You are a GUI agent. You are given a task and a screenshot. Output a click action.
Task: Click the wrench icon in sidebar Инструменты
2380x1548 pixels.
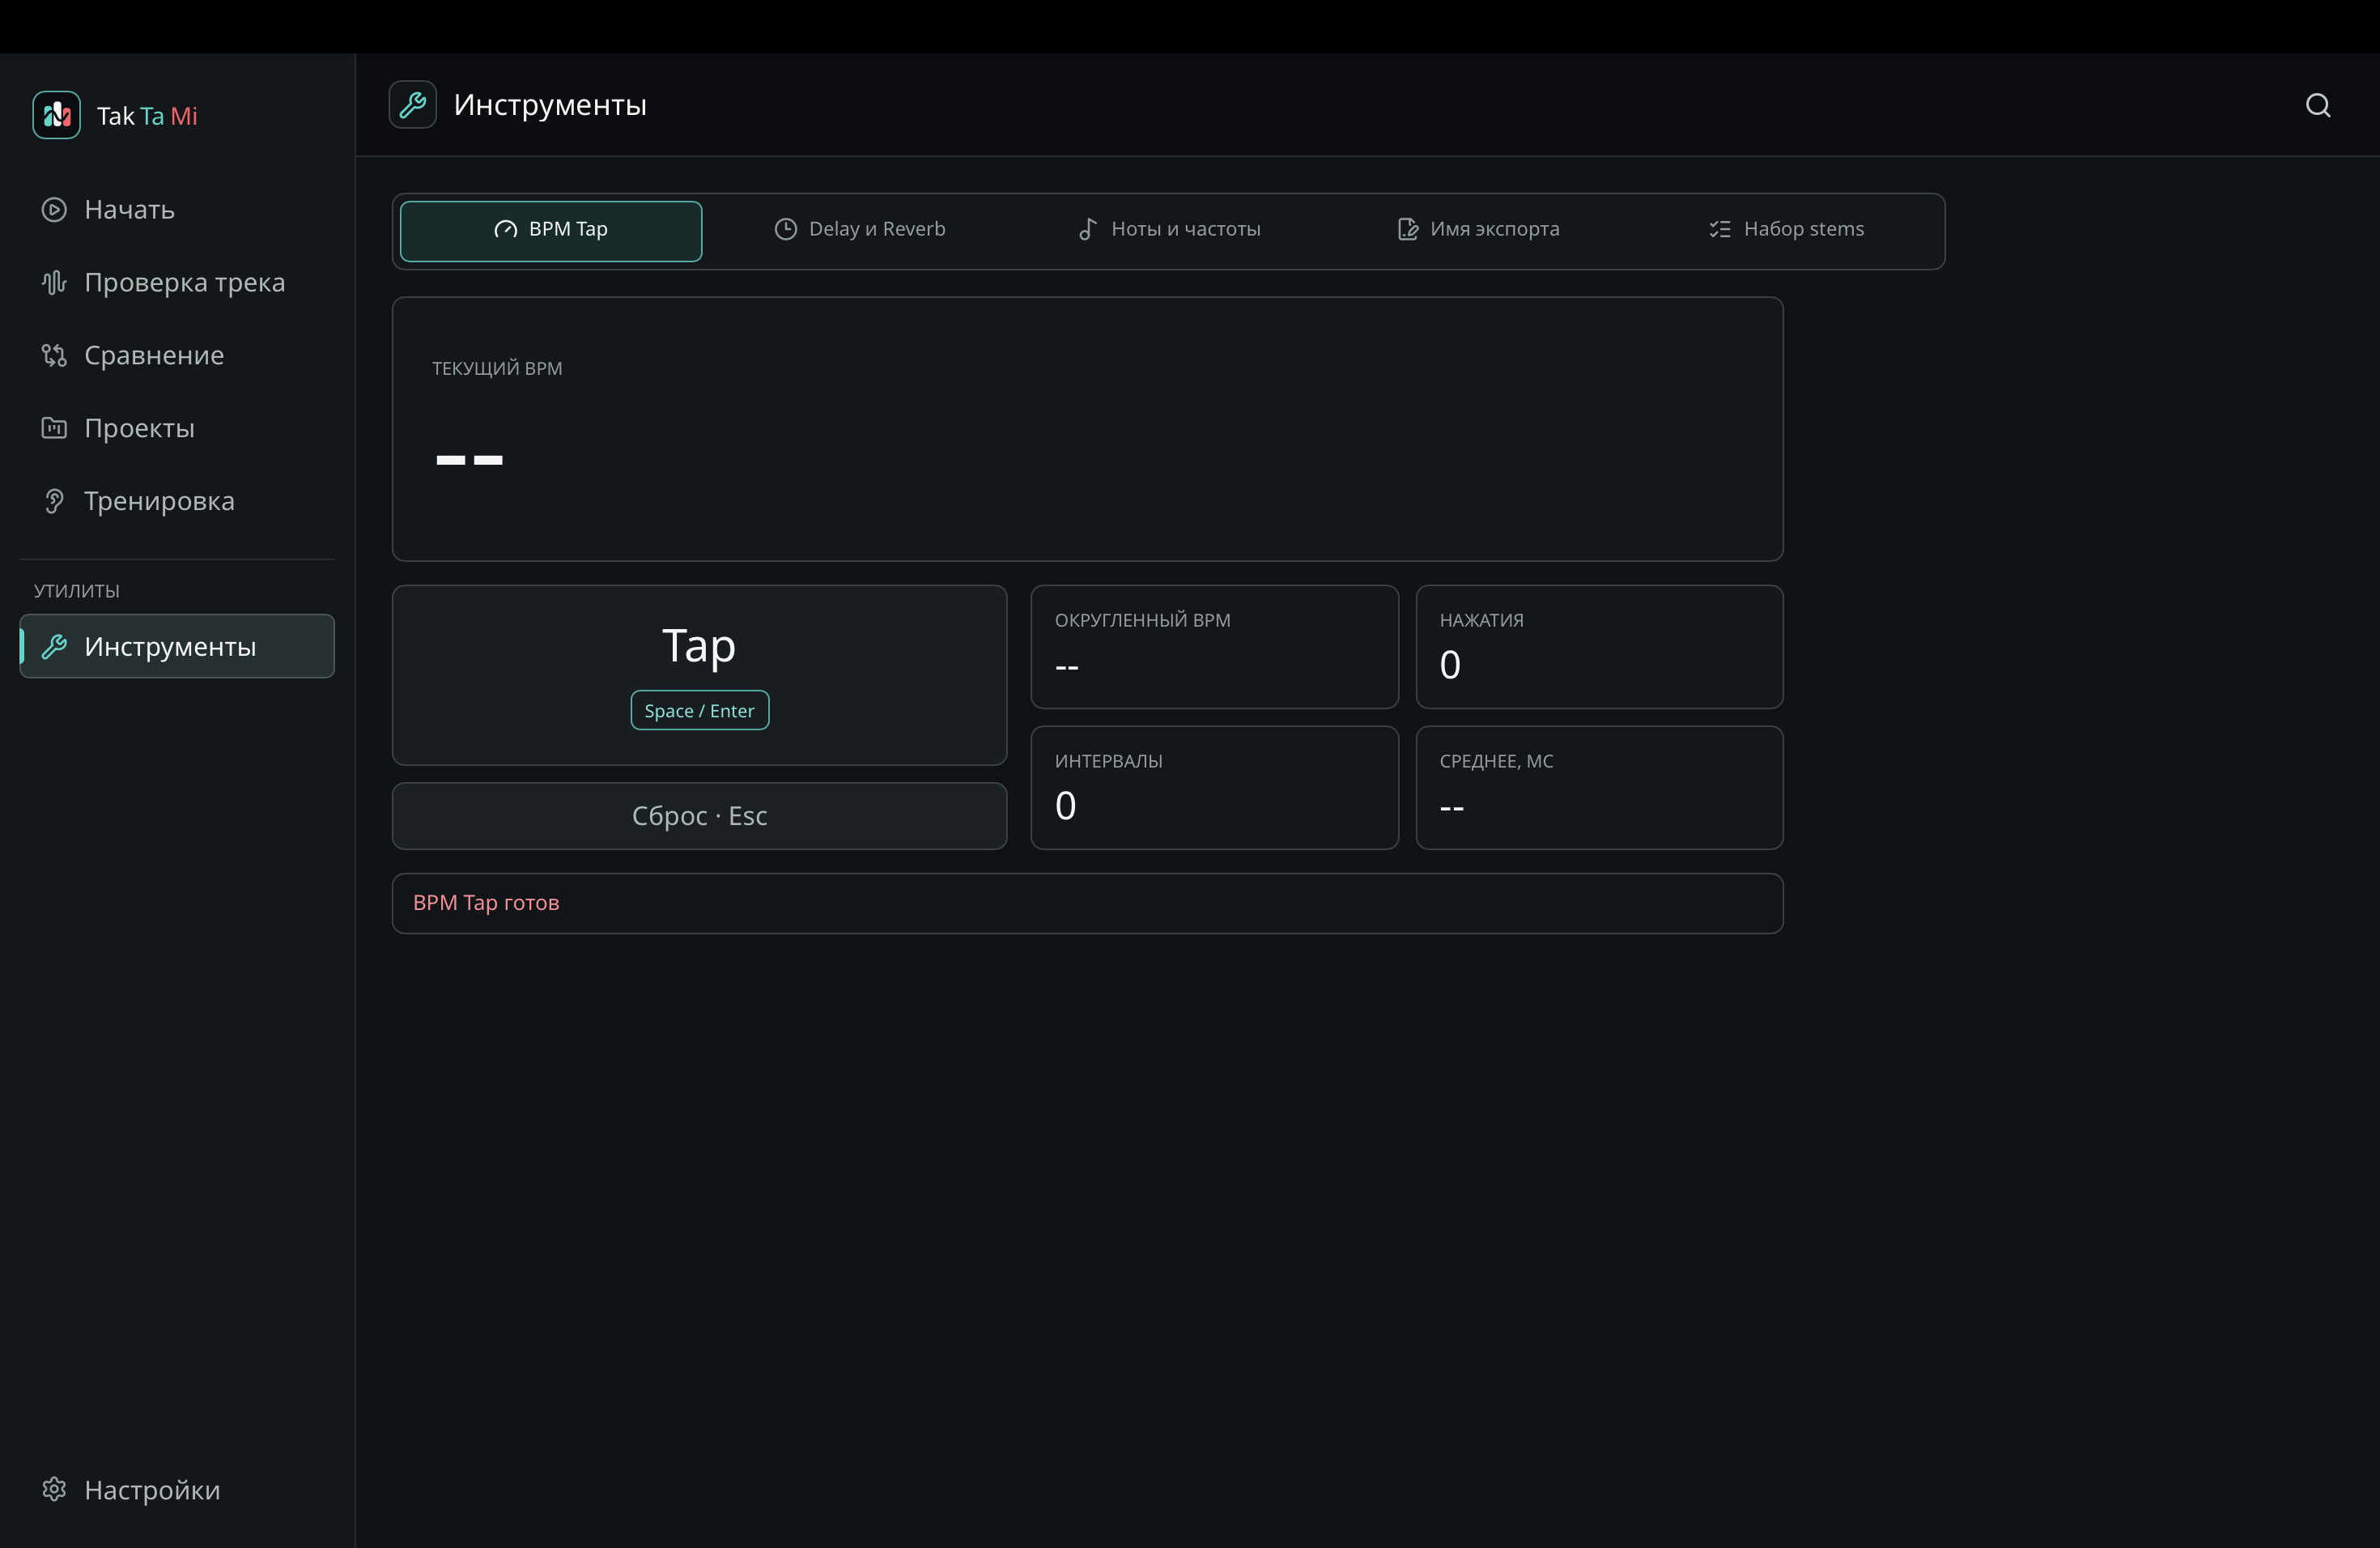(x=54, y=647)
